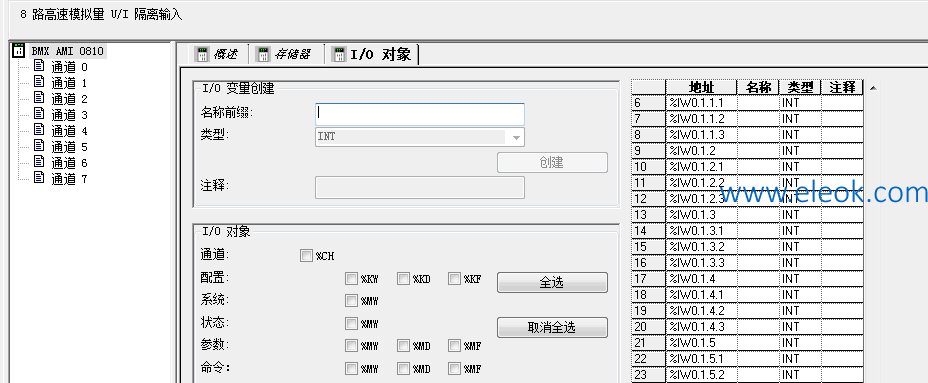The width and height of the screenshot is (928, 383).
Task: Select address cell %IW0.1.4.1
Action: pos(701,295)
